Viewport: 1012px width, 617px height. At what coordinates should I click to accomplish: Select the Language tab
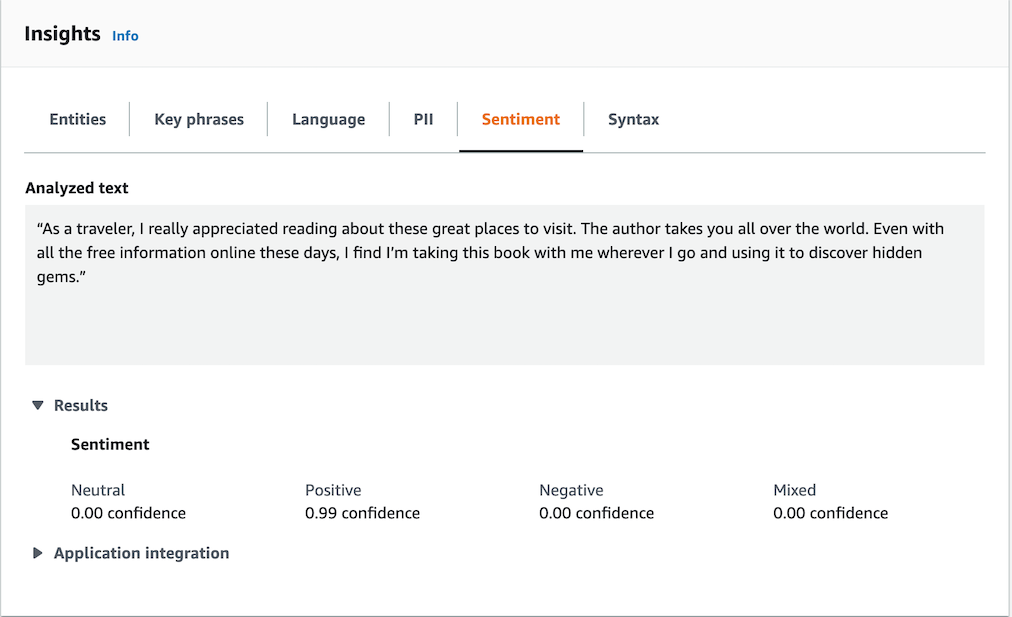[328, 120]
